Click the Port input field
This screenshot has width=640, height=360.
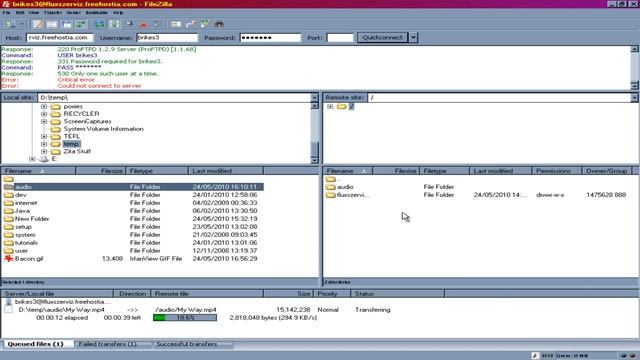[x=340, y=38]
